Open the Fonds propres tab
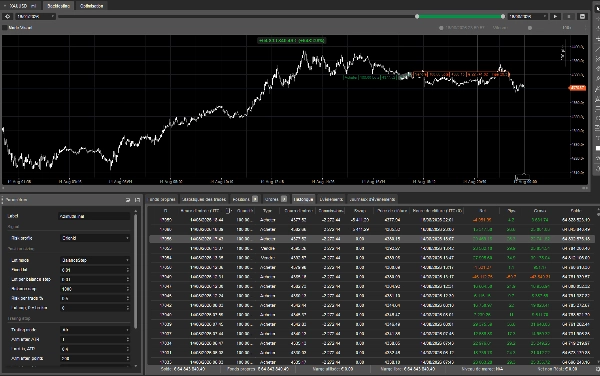Viewport: 600px width, 376px height. pyautogui.click(x=162, y=199)
